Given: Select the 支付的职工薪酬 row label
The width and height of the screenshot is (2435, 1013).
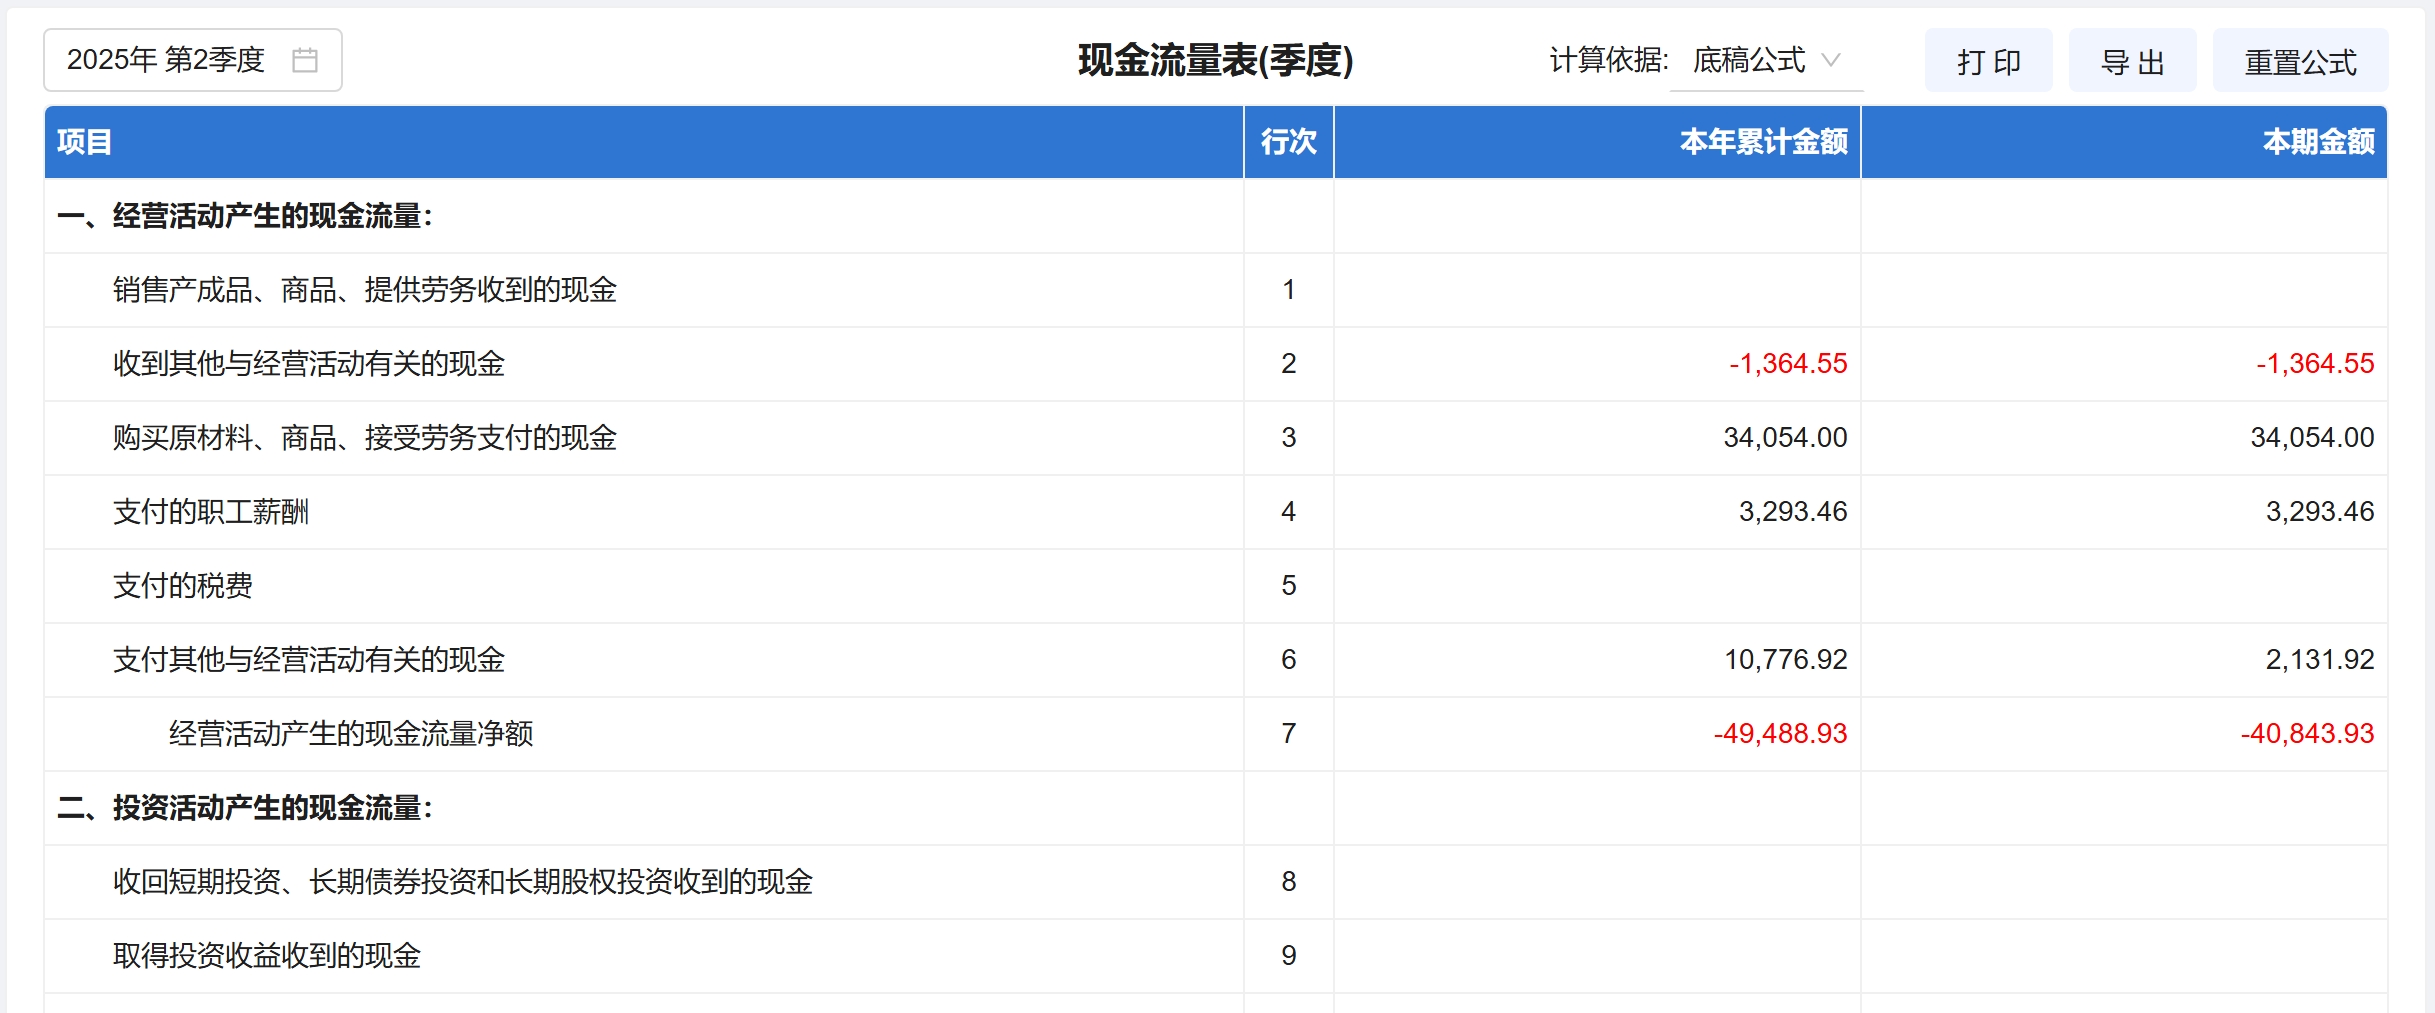Looking at the screenshot, I should coord(211,512).
